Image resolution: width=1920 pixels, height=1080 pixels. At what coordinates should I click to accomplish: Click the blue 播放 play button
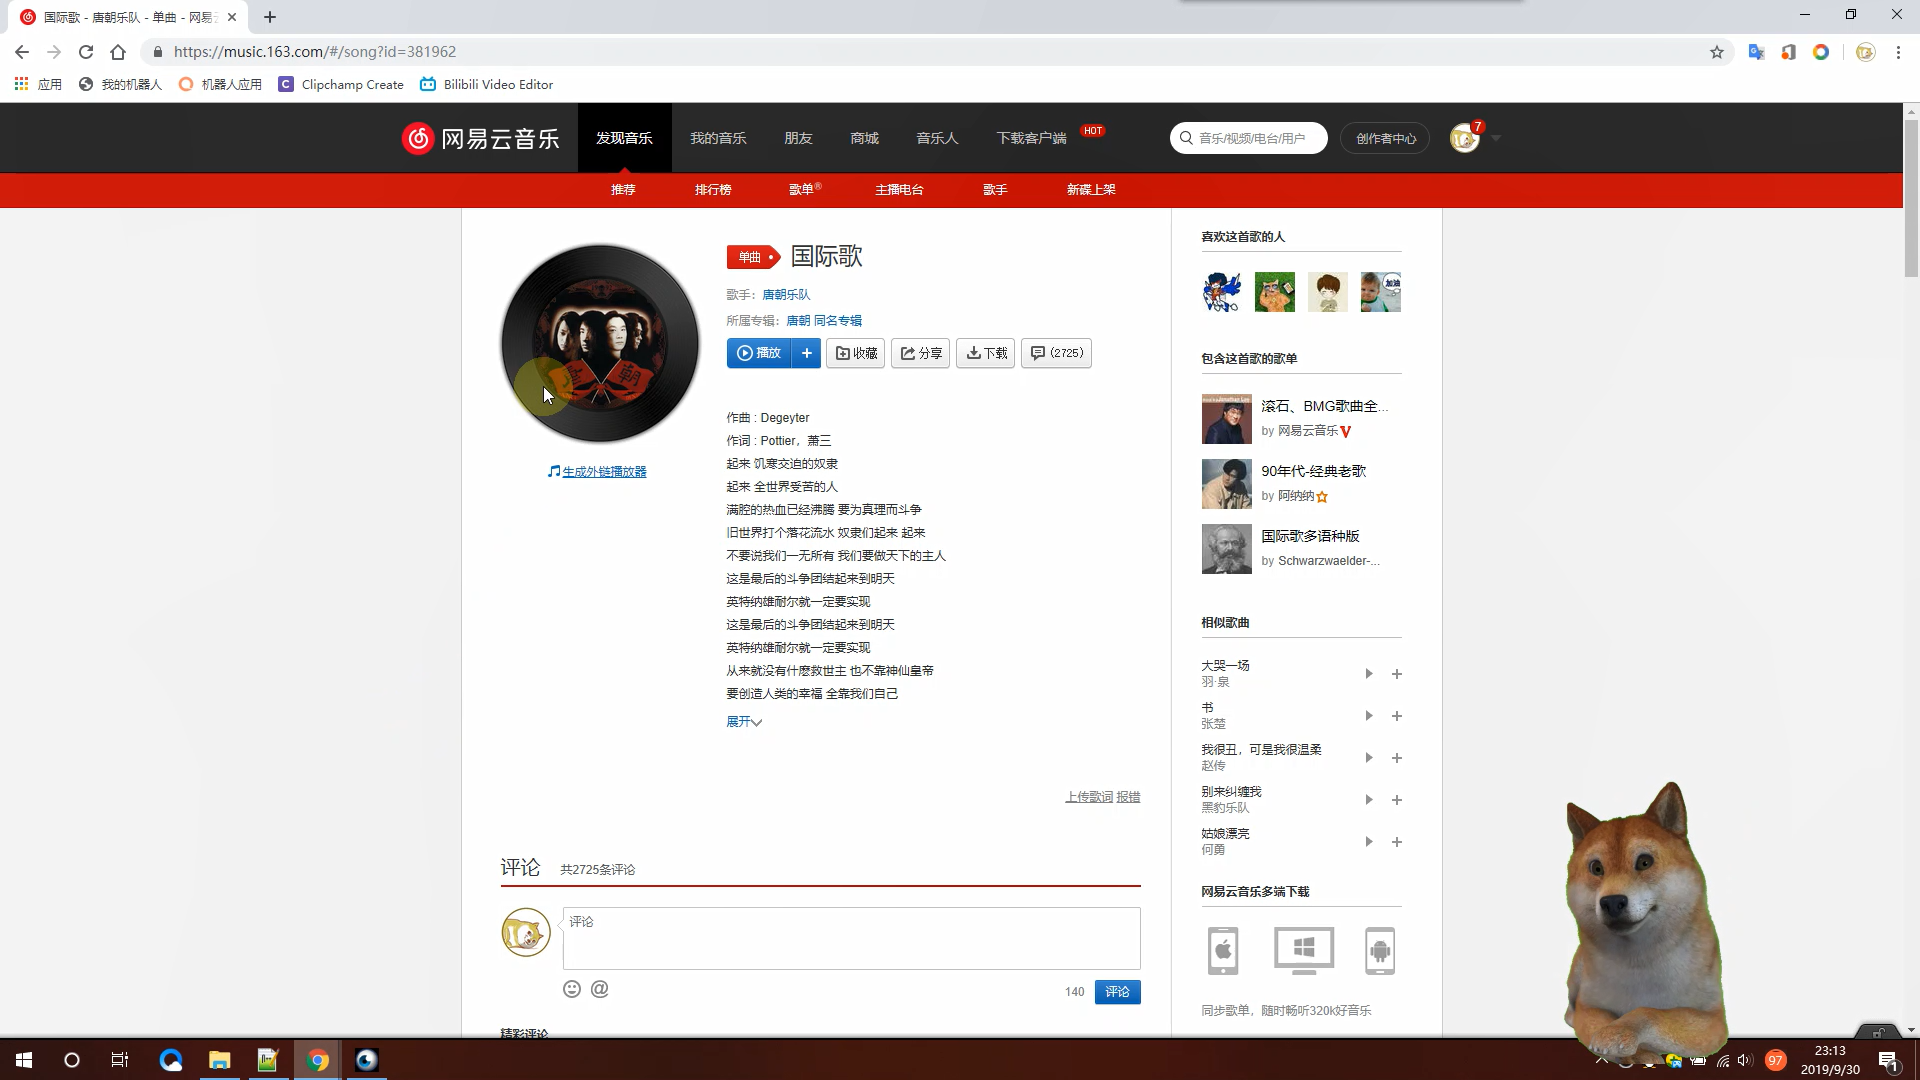[759, 353]
